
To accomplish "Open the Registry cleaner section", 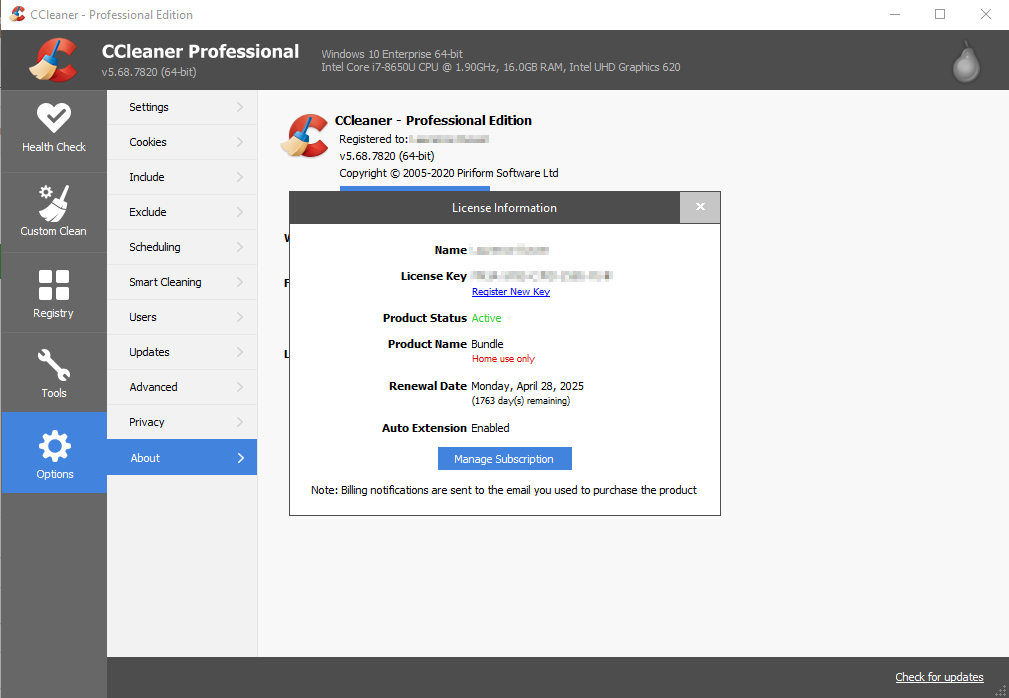I will [53, 291].
